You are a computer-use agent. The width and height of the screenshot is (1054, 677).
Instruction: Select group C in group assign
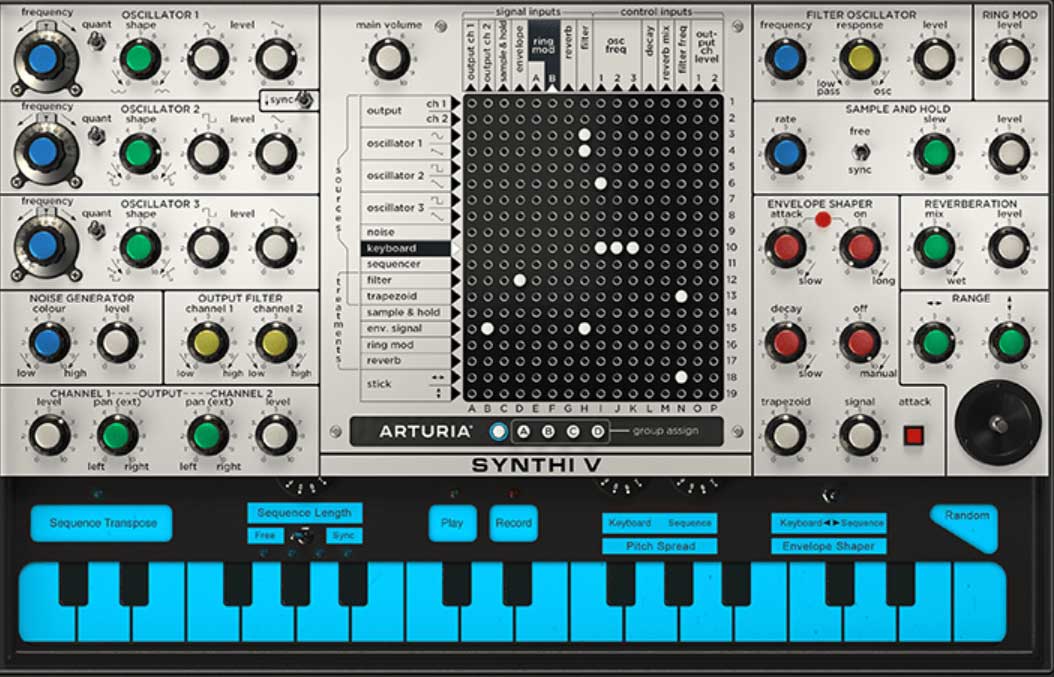(573, 432)
